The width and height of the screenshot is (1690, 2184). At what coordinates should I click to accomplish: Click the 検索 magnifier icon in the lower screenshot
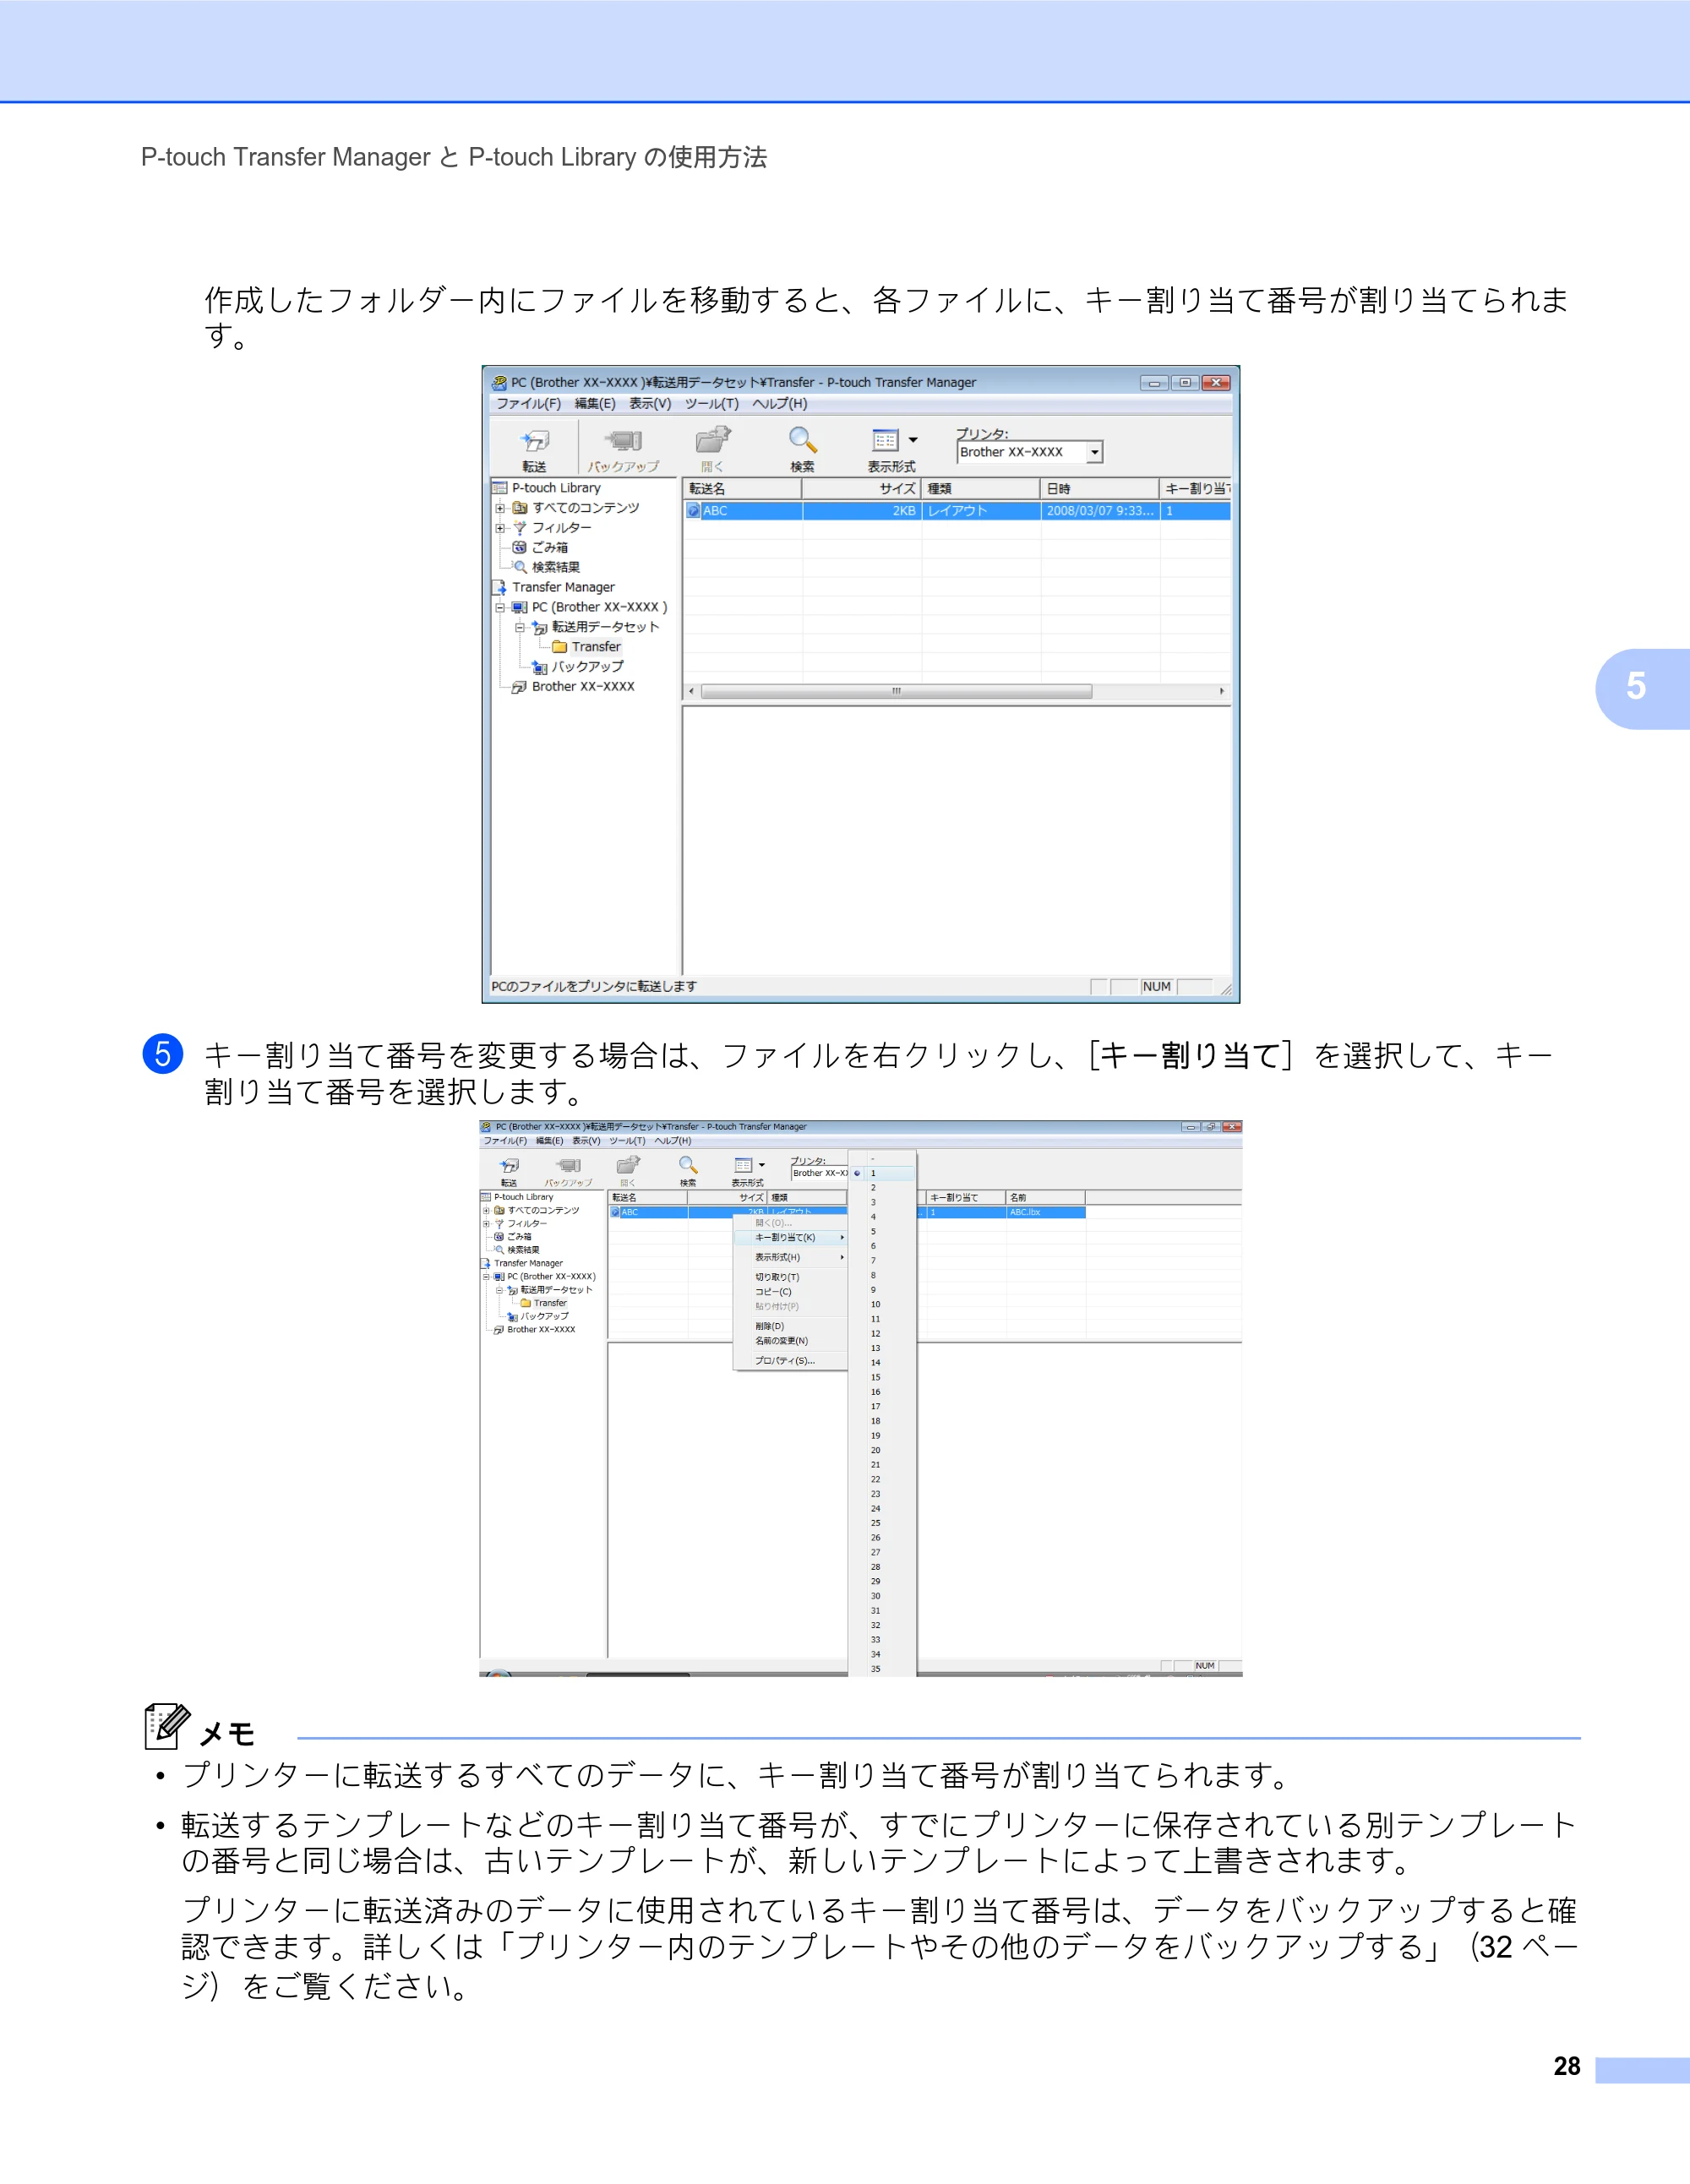point(688,1165)
